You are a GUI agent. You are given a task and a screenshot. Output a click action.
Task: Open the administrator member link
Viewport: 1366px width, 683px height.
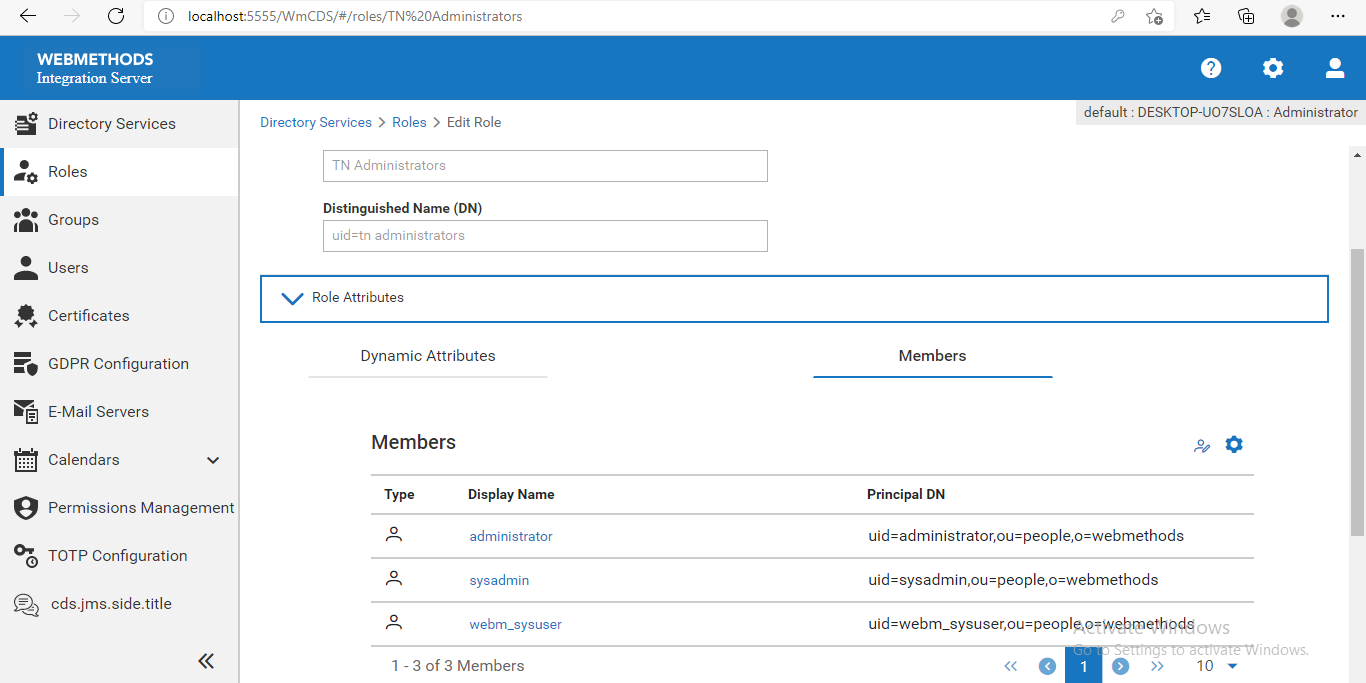[511, 537]
